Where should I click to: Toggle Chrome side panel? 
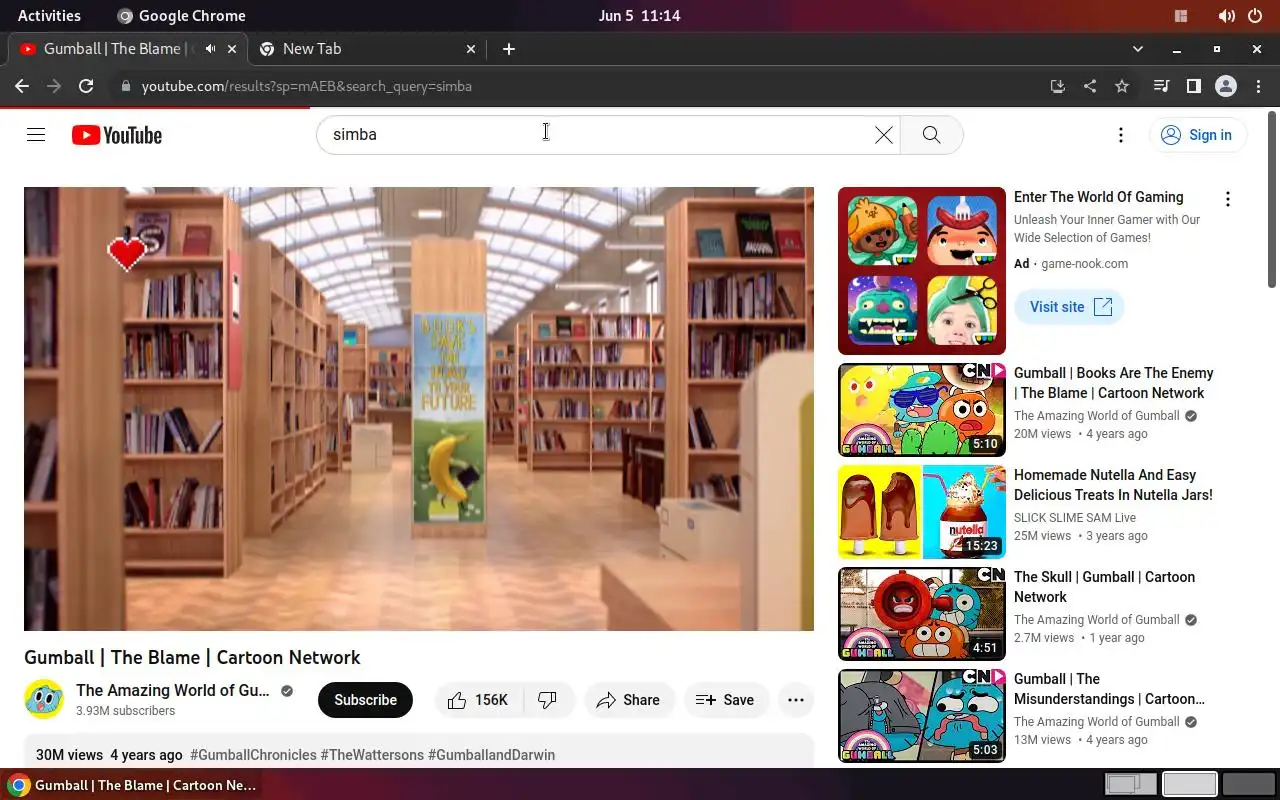click(x=1193, y=86)
